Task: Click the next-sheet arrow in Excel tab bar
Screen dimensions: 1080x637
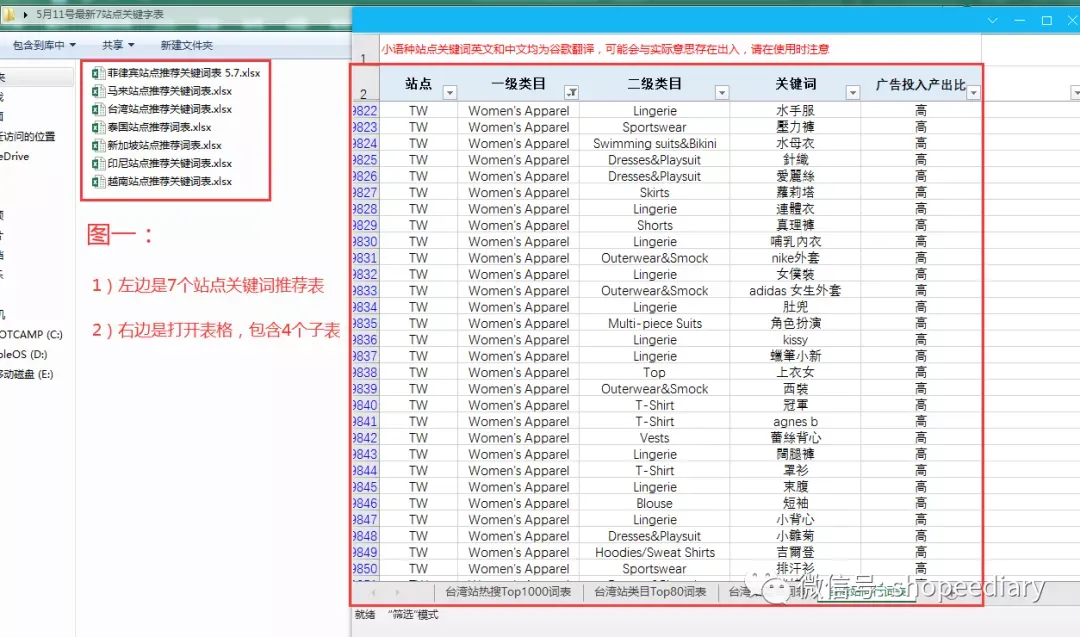Action: coord(397,592)
